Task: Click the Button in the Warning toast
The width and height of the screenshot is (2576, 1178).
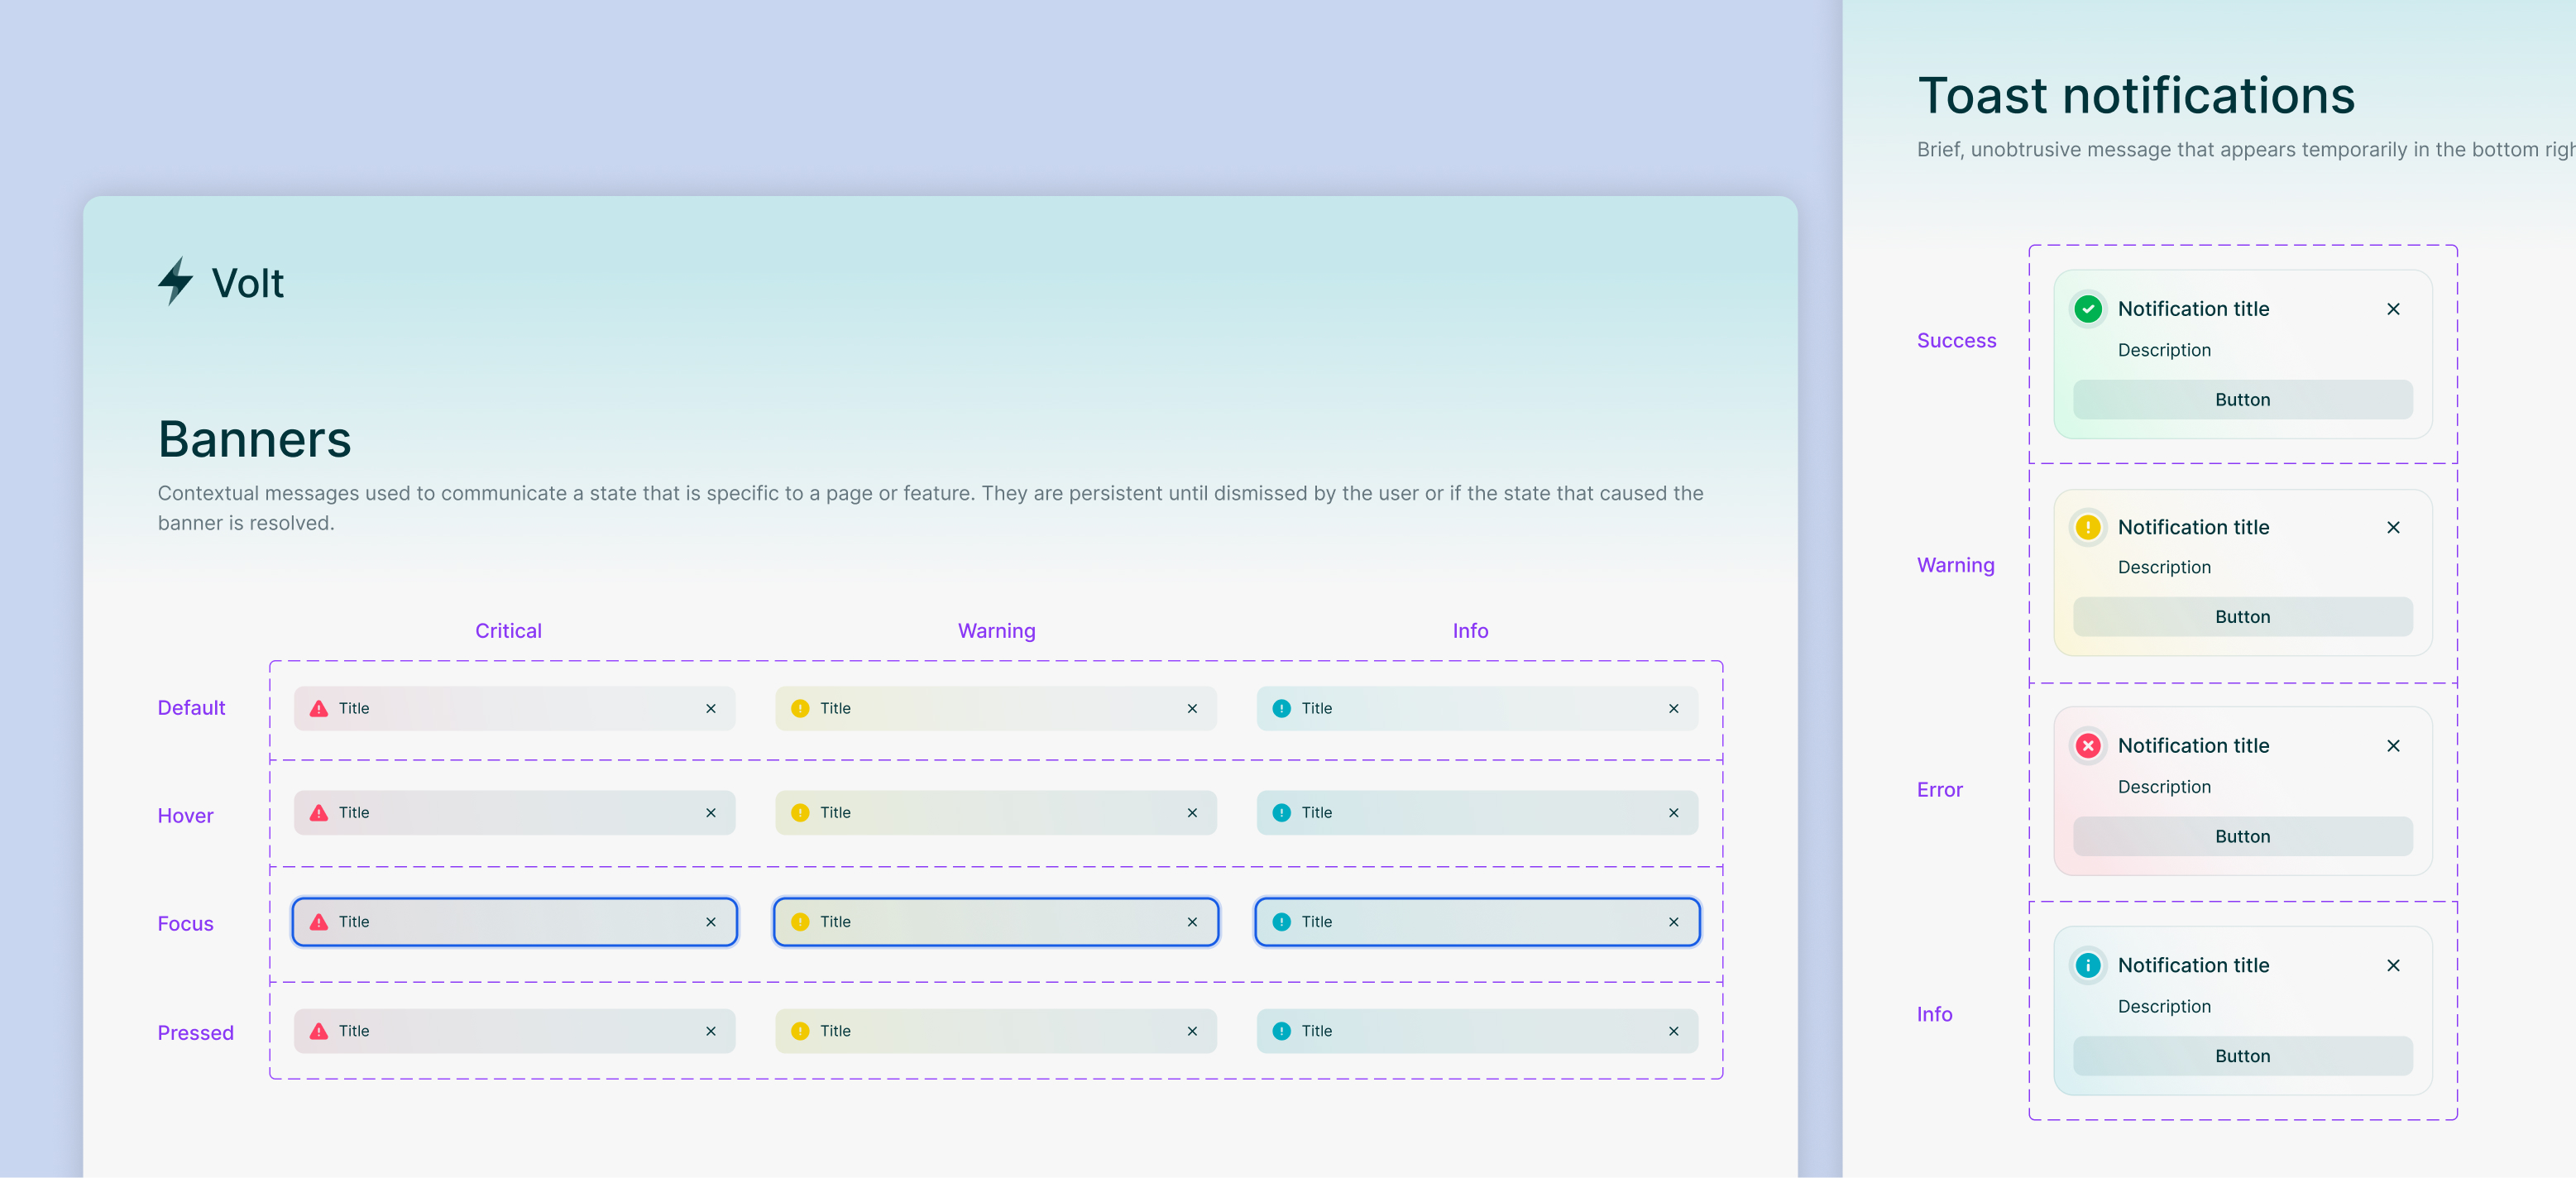Action: (x=2242, y=617)
